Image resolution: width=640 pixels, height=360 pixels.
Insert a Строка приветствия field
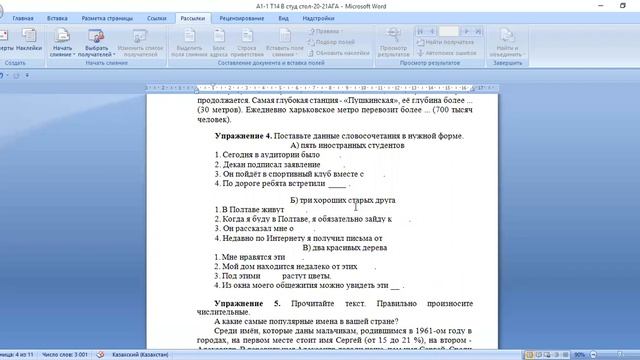point(247,42)
